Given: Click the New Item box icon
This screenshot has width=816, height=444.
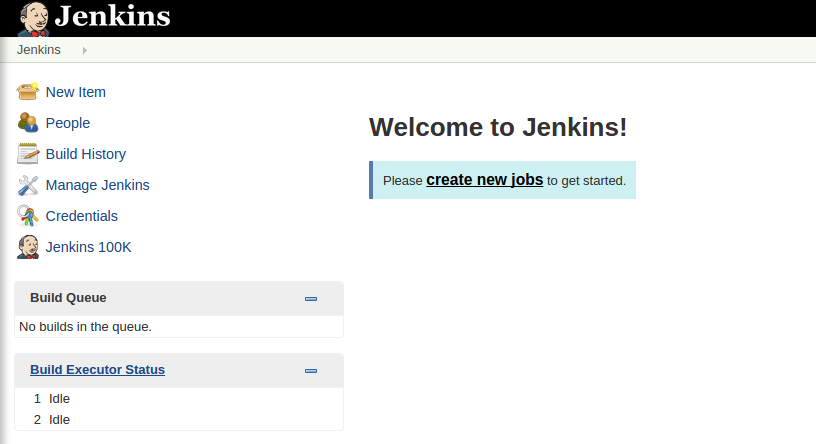Looking at the screenshot, I should pyautogui.click(x=28, y=92).
